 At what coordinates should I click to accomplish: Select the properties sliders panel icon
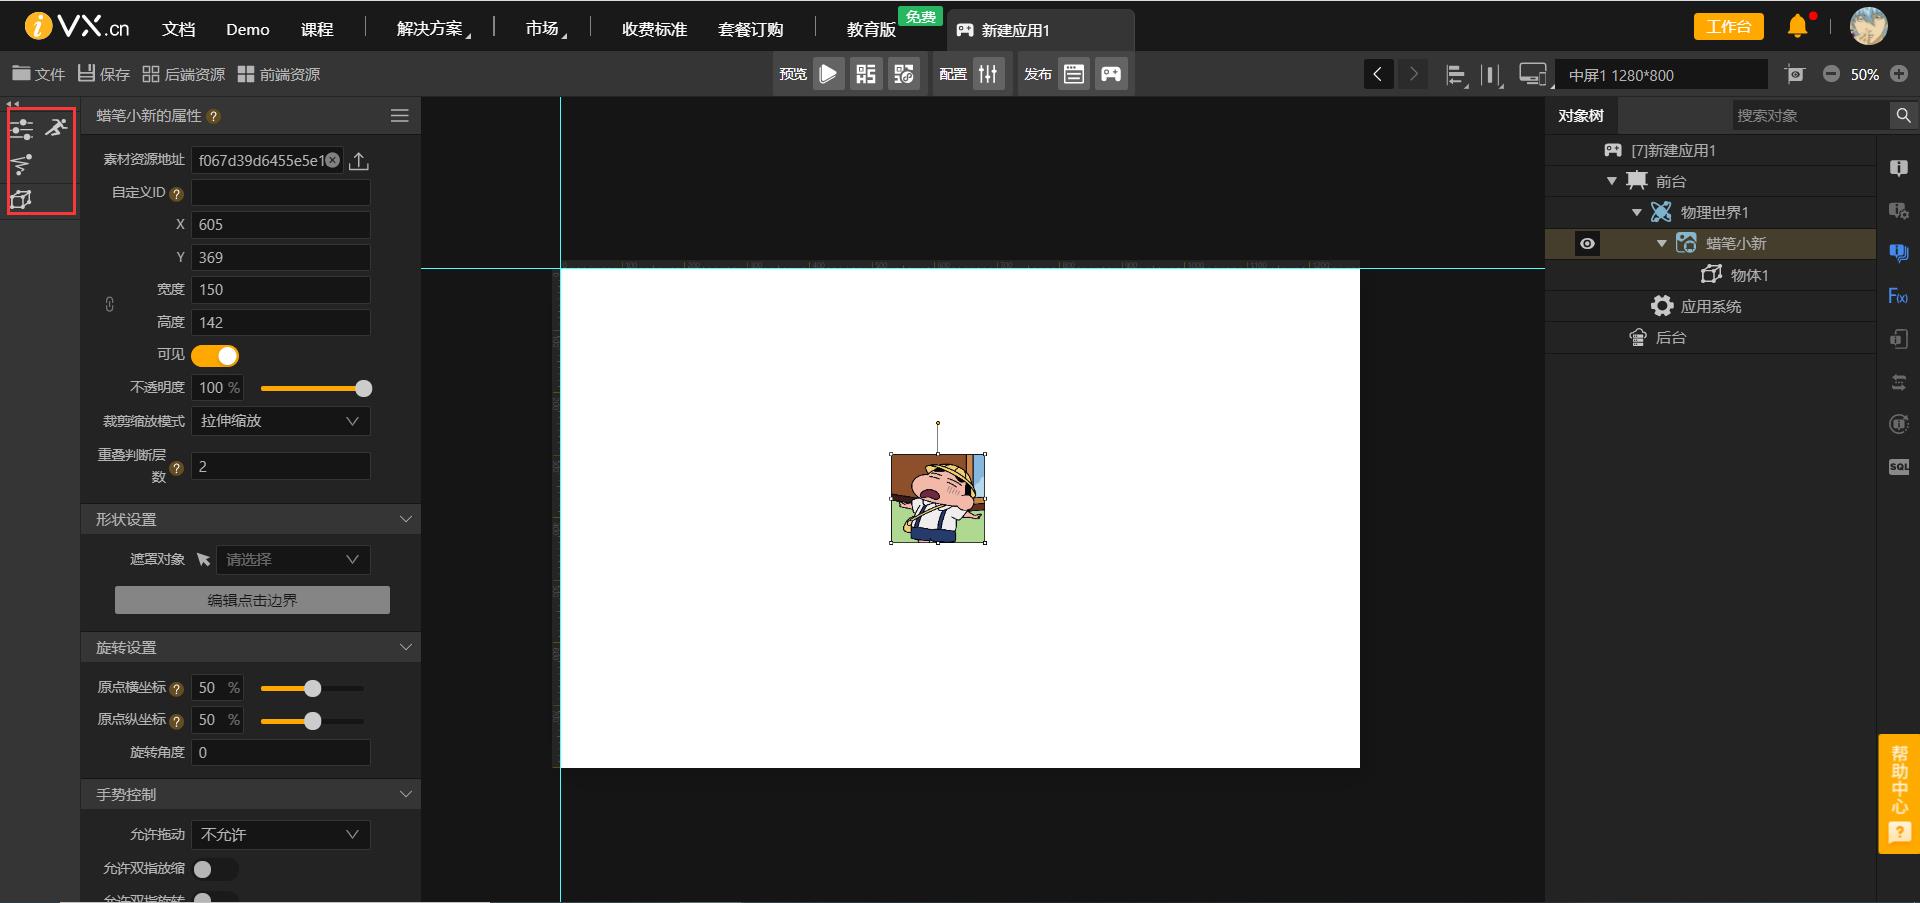(x=22, y=128)
